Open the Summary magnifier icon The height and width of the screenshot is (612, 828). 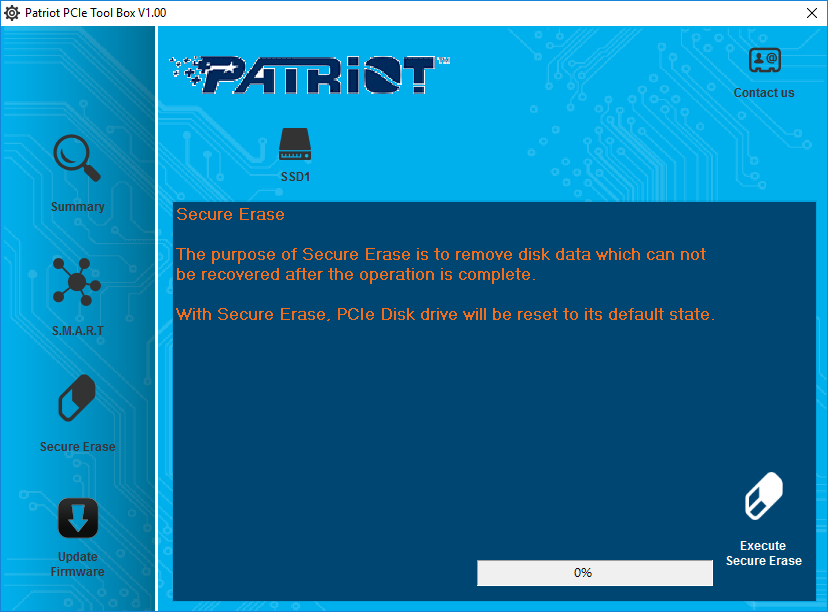77,158
